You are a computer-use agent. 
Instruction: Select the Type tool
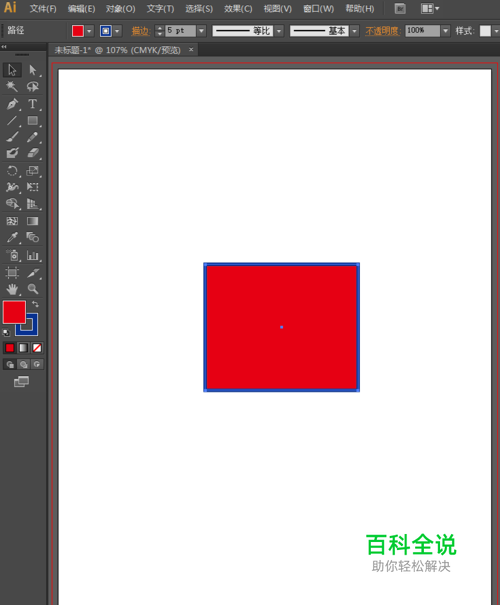tap(32, 104)
